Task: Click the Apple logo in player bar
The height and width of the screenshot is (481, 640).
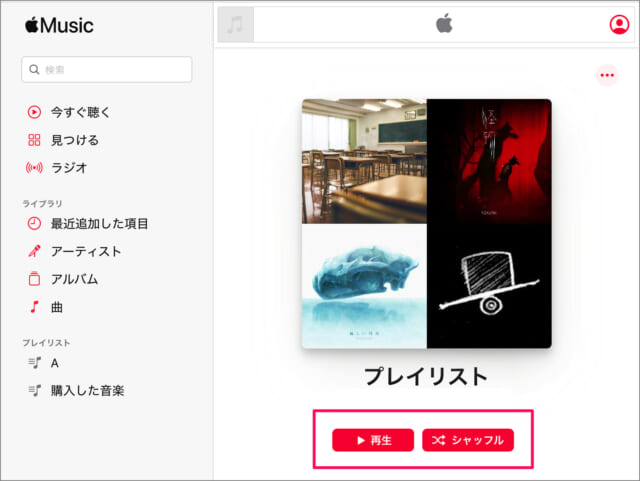Action: pos(444,23)
